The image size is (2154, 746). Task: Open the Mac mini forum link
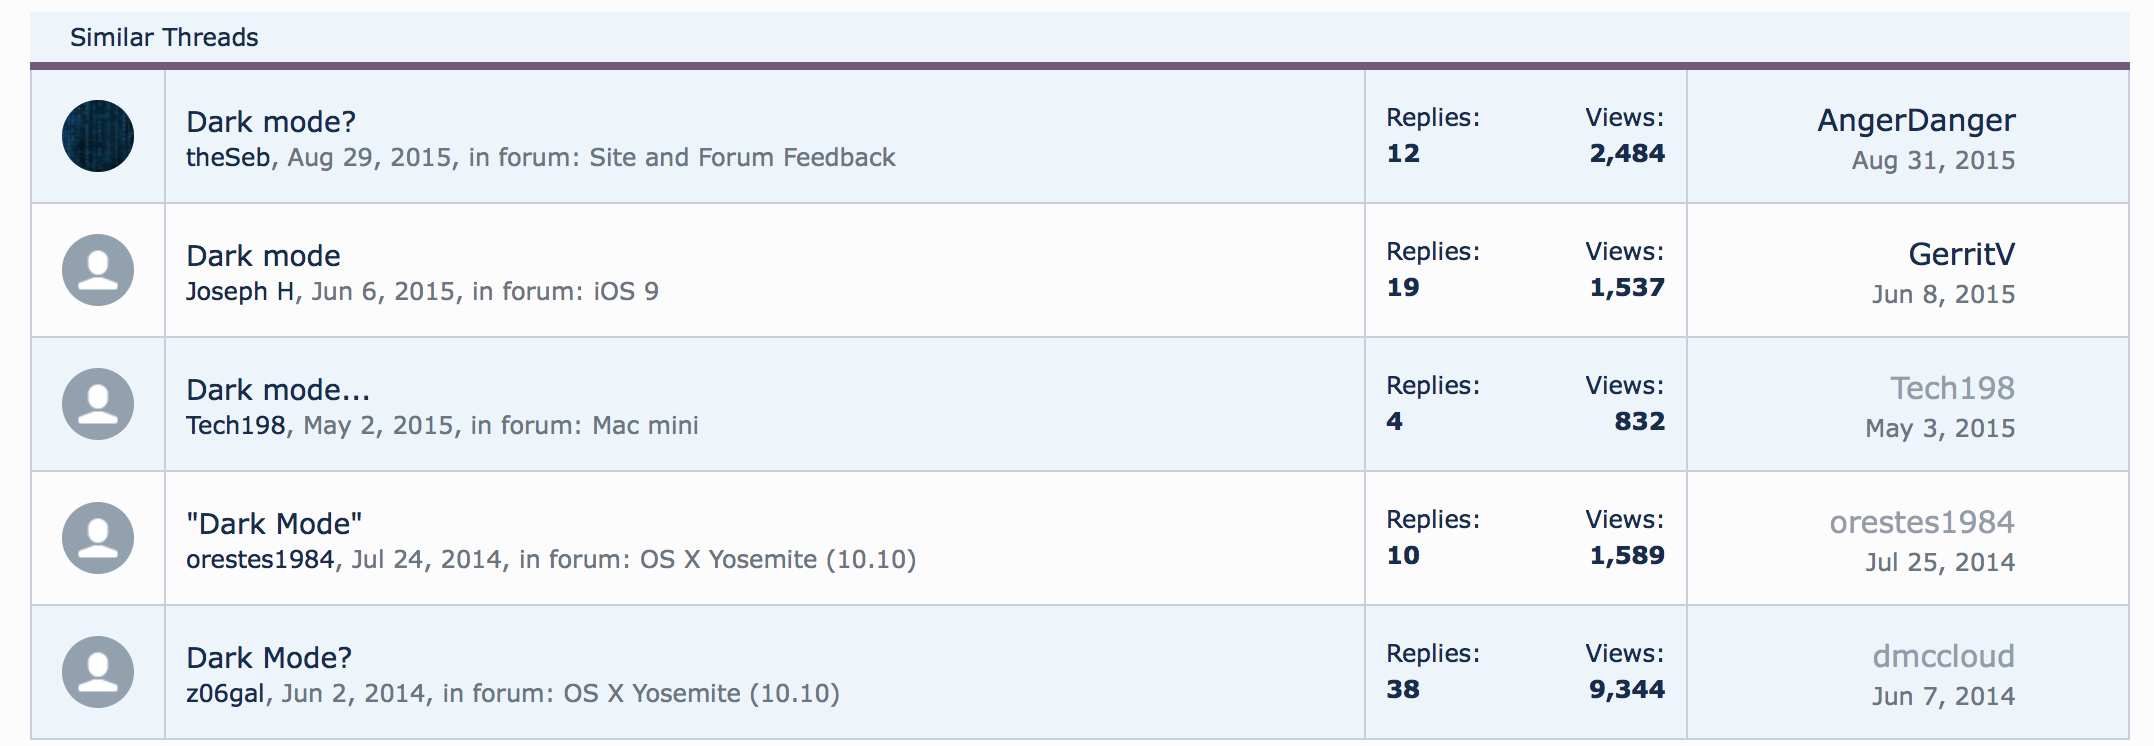pos(645,426)
